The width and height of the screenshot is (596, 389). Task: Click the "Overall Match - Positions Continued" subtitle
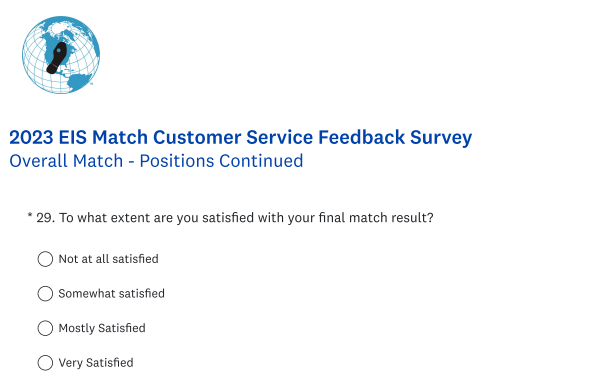coord(156,161)
